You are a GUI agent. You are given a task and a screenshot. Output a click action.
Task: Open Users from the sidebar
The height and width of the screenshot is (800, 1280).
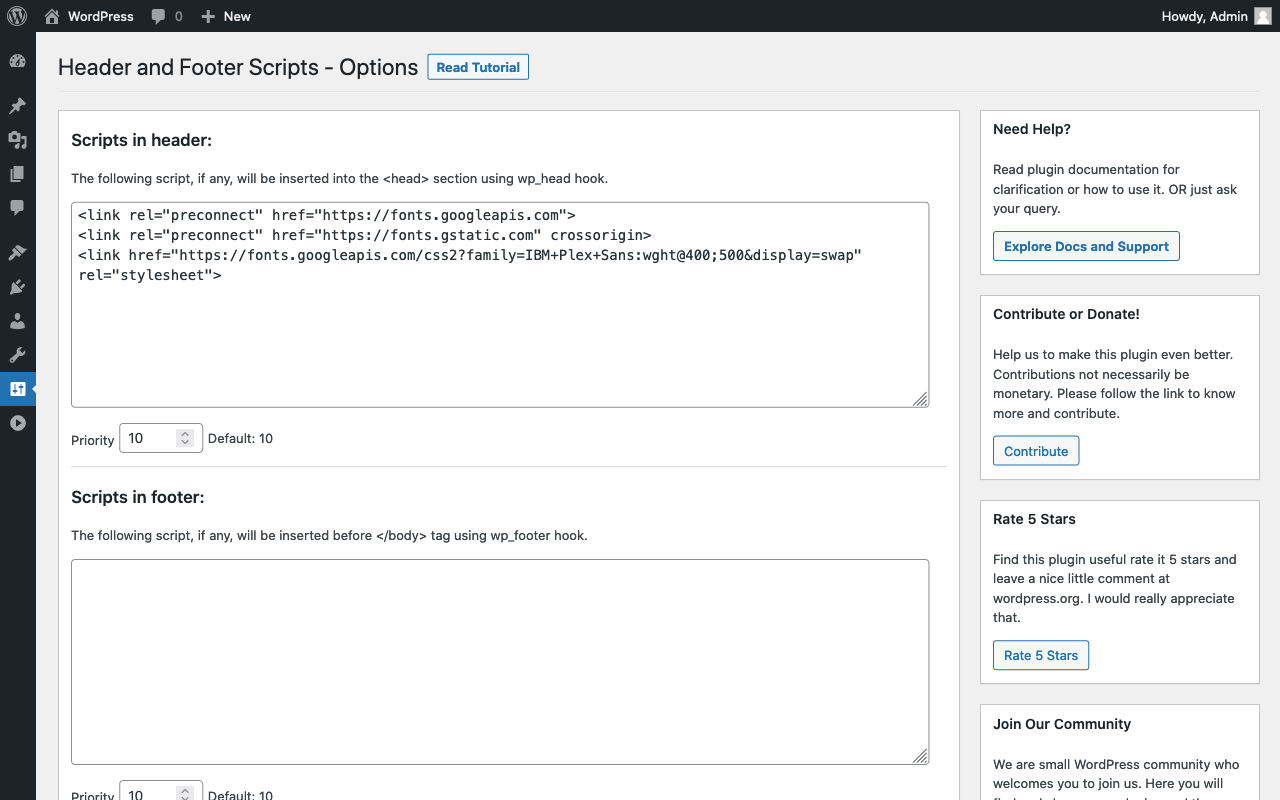[x=17, y=321]
